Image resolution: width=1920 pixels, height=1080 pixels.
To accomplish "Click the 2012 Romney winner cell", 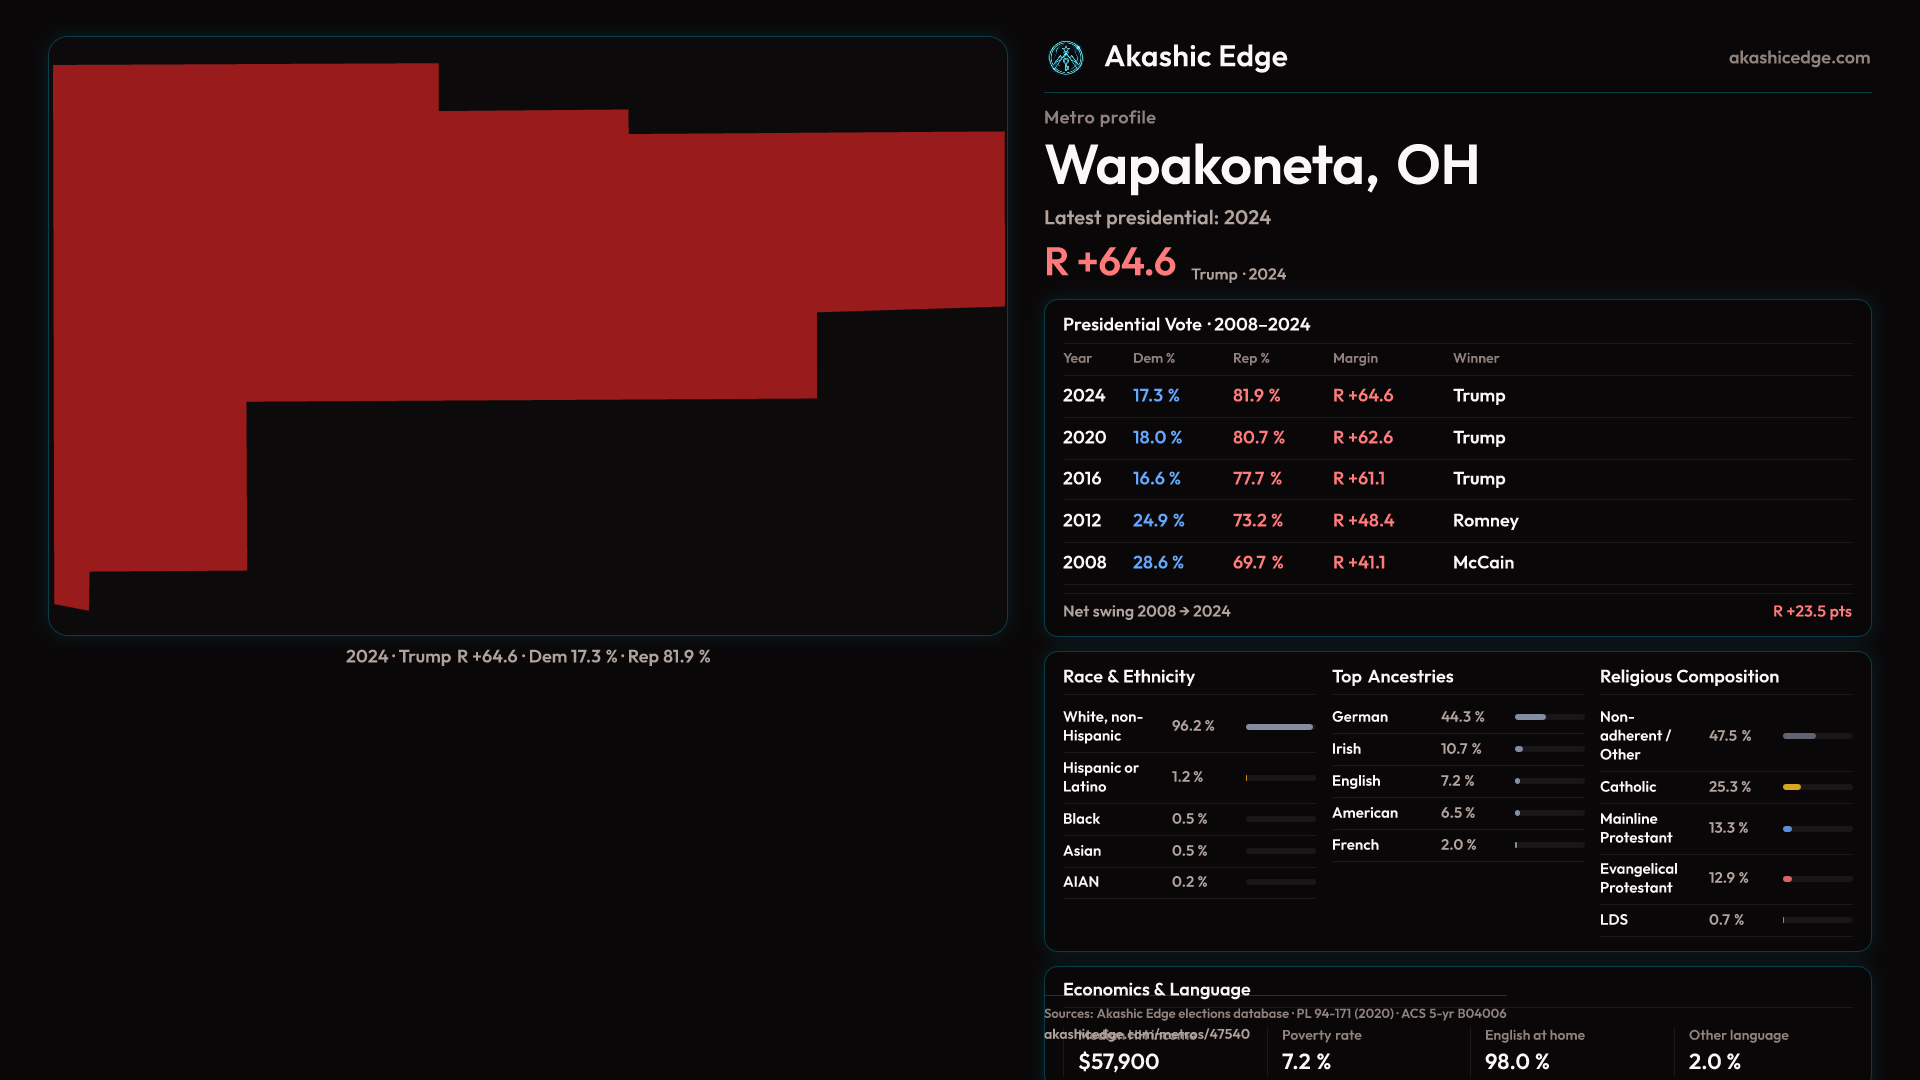I will tap(1485, 521).
